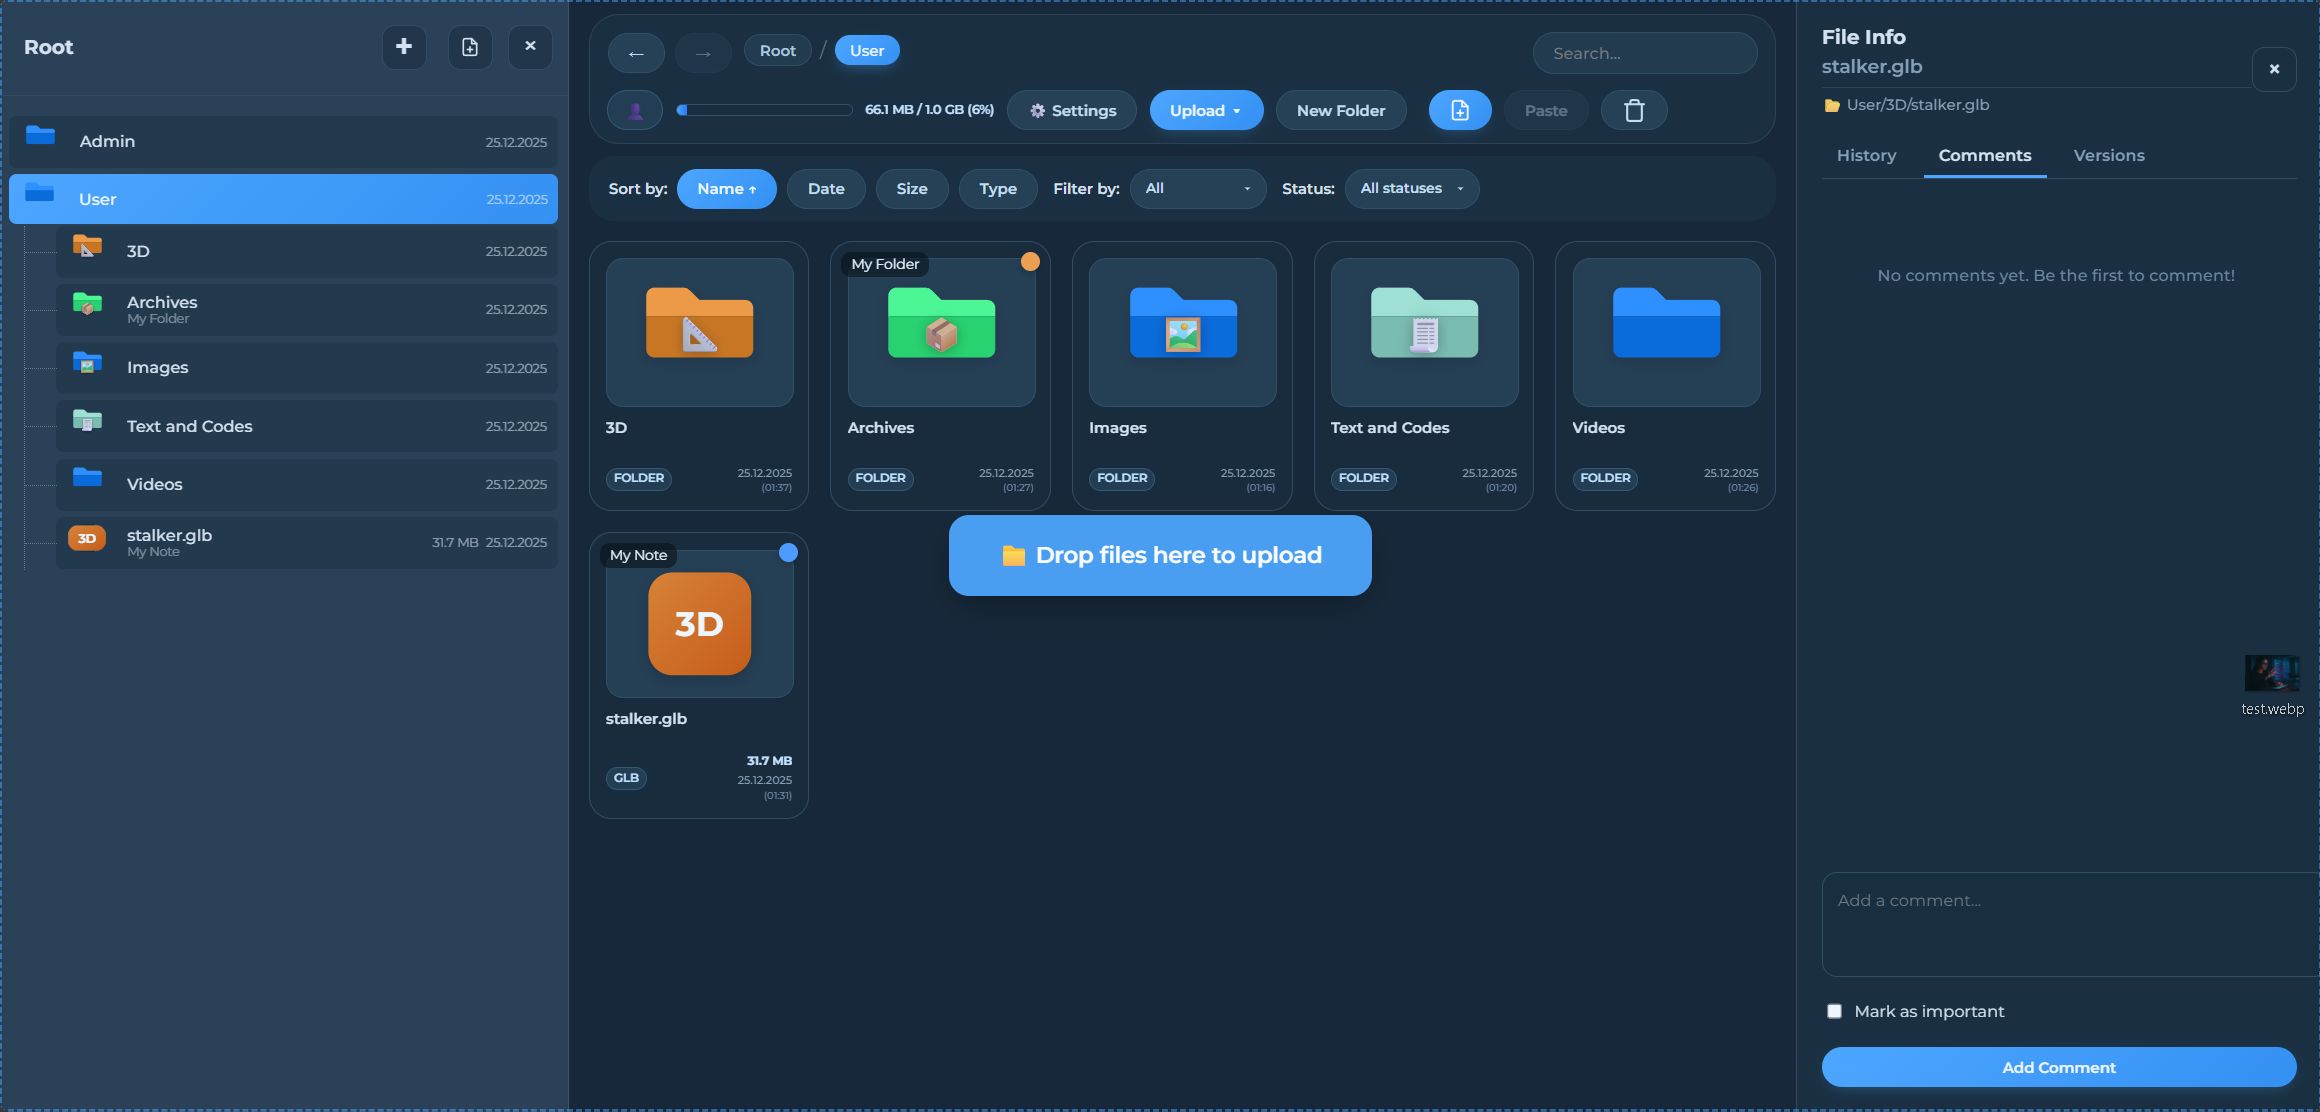Click the blue new file toolbar button
Image resolution: width=2320 pixels, height=1112 pixels.
[1459, 110]
